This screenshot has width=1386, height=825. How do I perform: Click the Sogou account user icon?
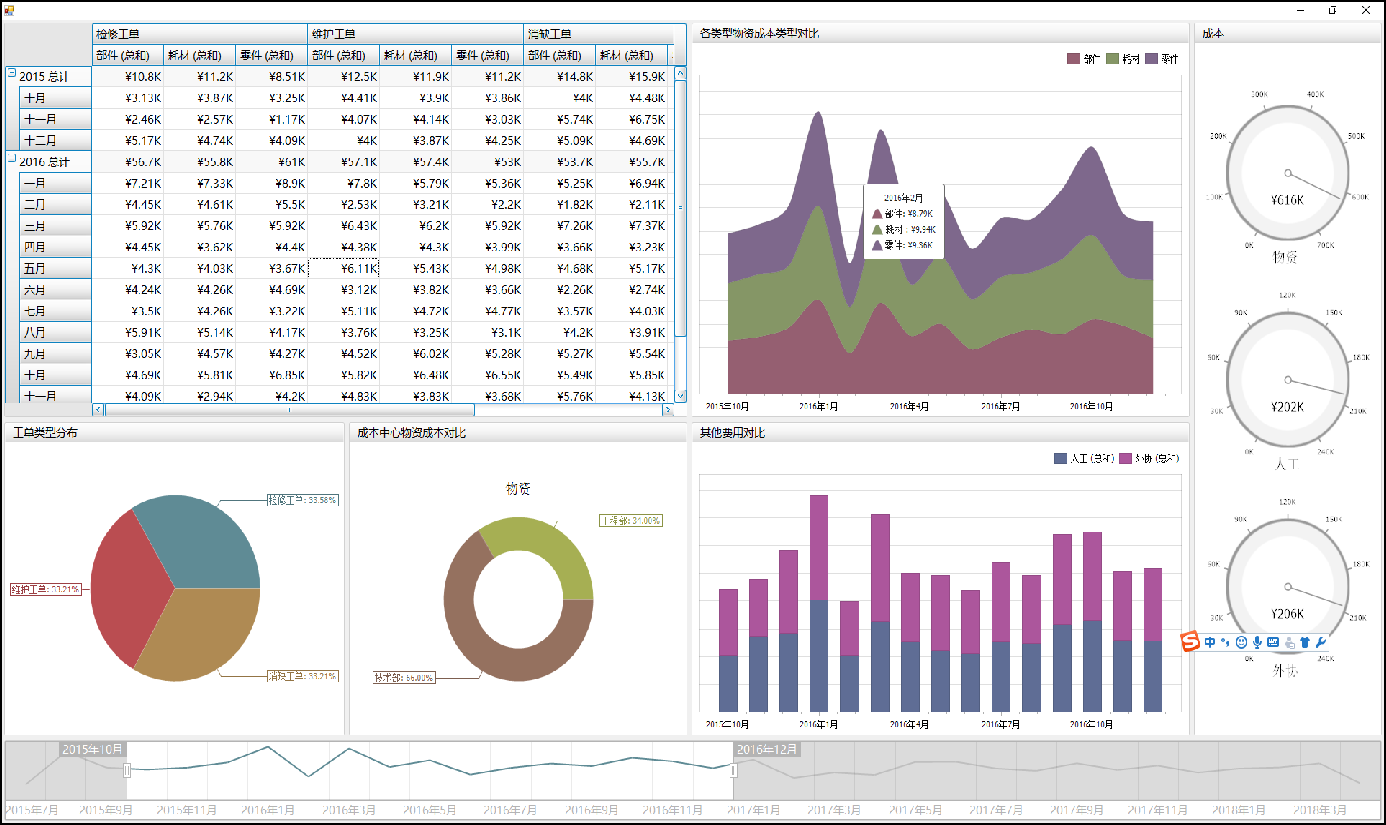[x=1289, y=642]
